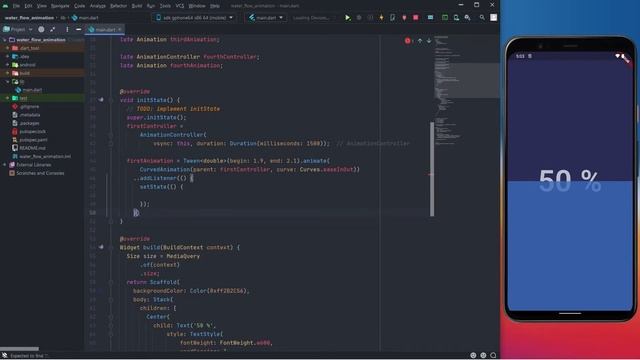Select README.md file in project tree
Viewport: 640px width, 360px height.
point(32,148)
